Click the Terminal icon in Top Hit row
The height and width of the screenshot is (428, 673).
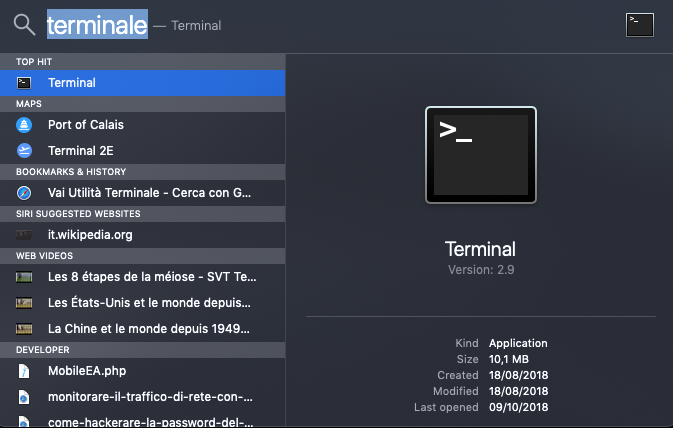click(x=24, y=83)
